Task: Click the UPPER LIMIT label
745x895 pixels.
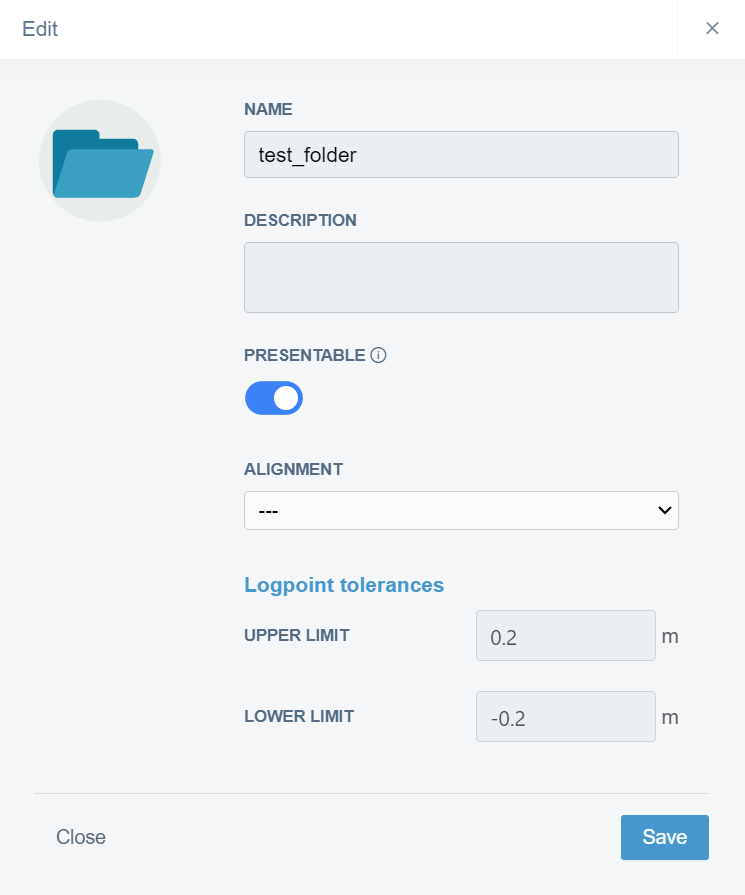Action: pos(296,635)
